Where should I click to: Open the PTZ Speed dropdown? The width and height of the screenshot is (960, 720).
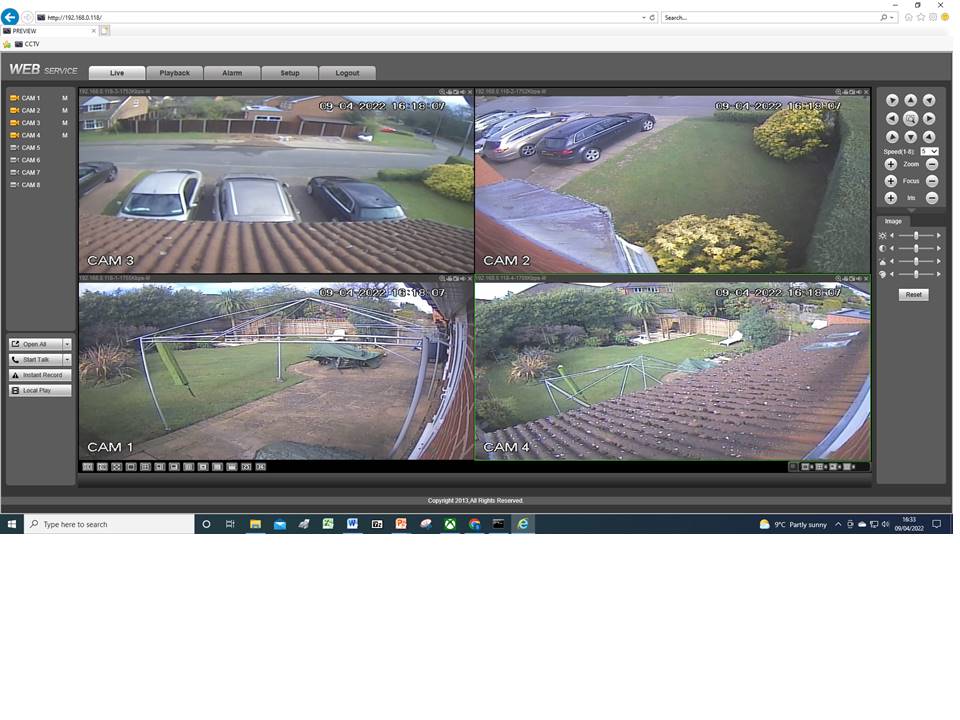tap(929, 151)
